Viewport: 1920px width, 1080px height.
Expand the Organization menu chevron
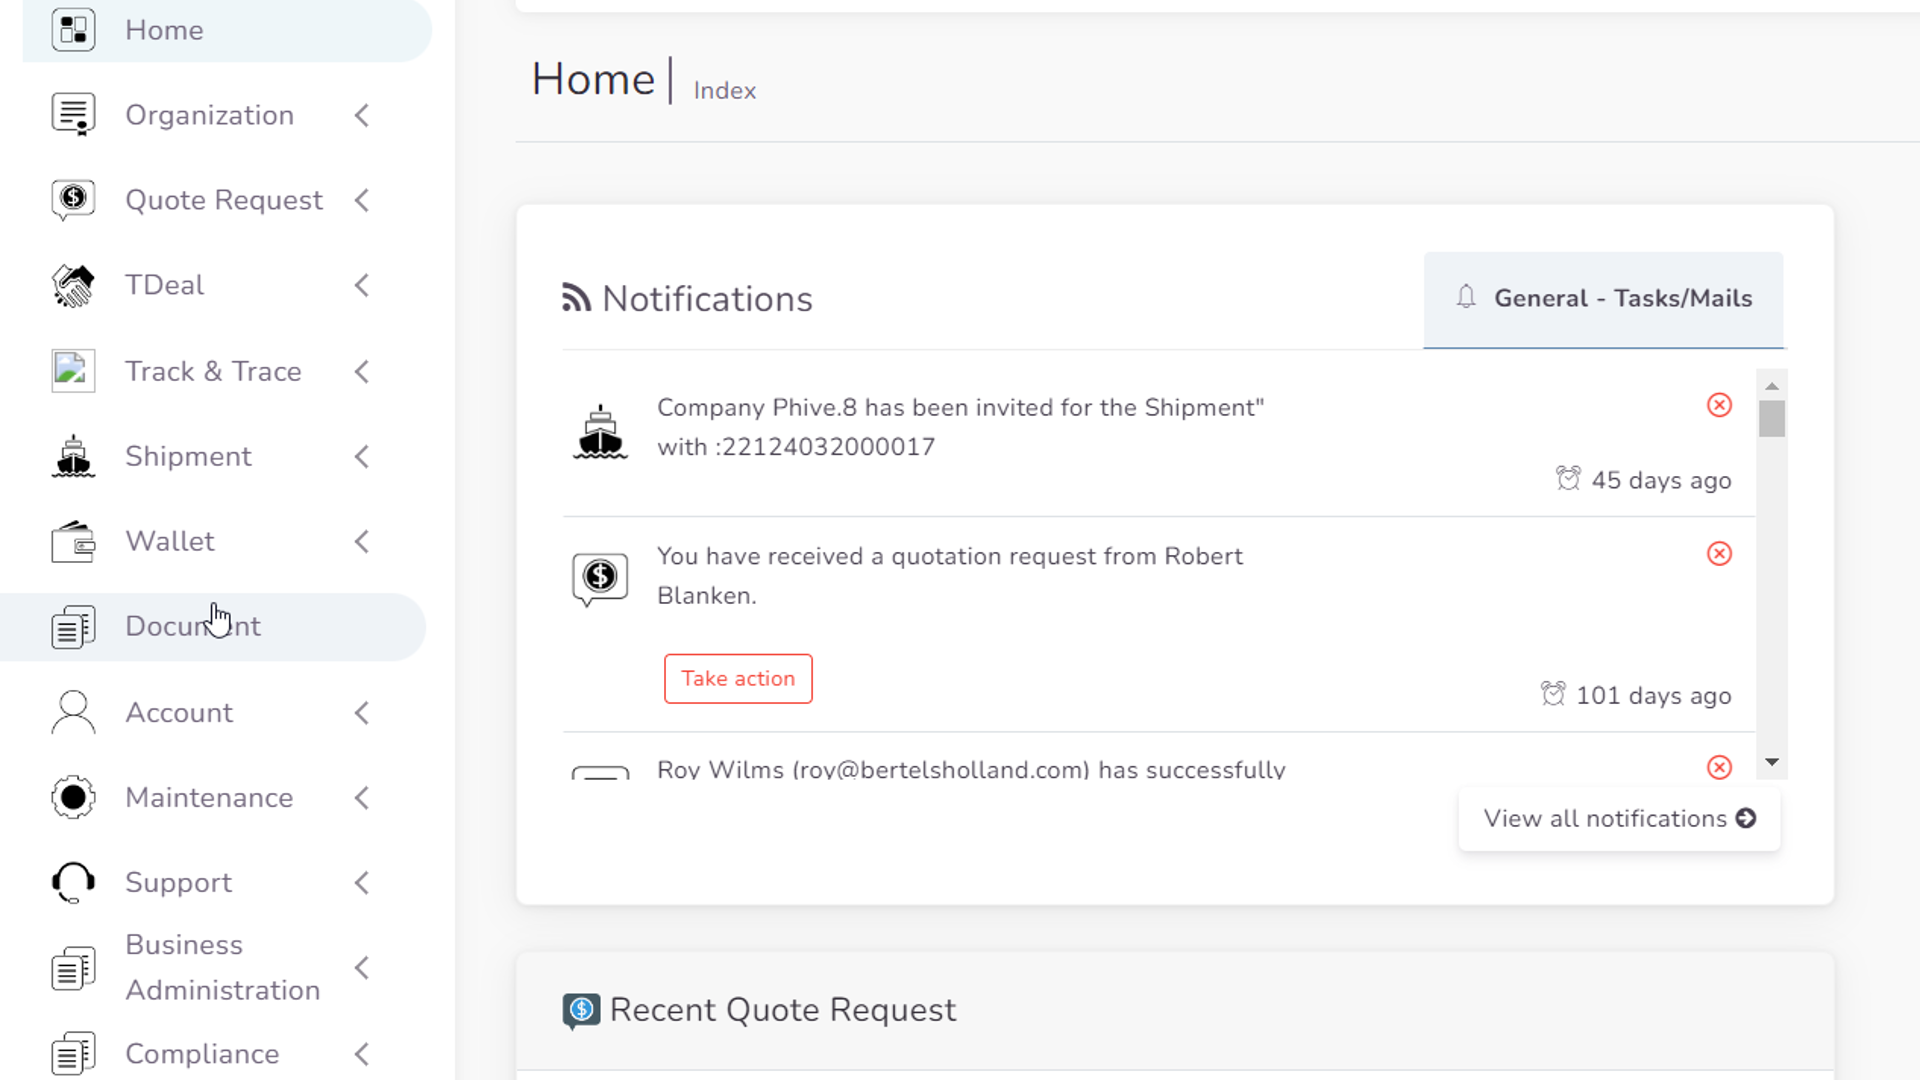coord(362,116)
